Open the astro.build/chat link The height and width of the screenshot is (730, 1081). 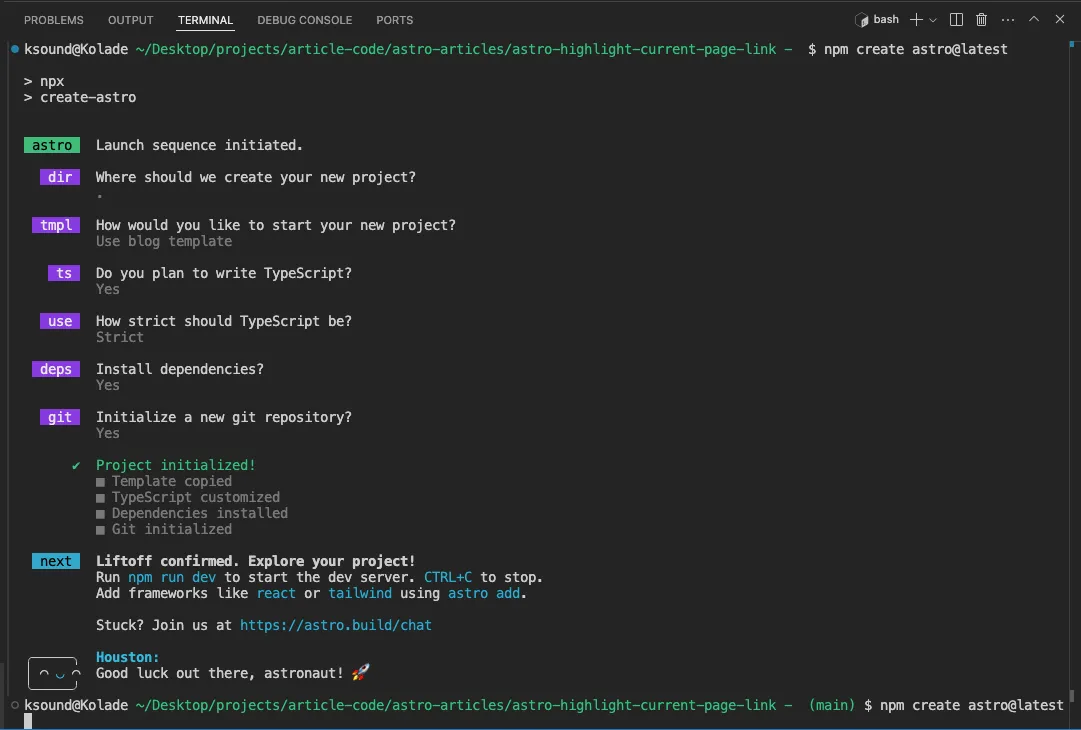(336, 625)
